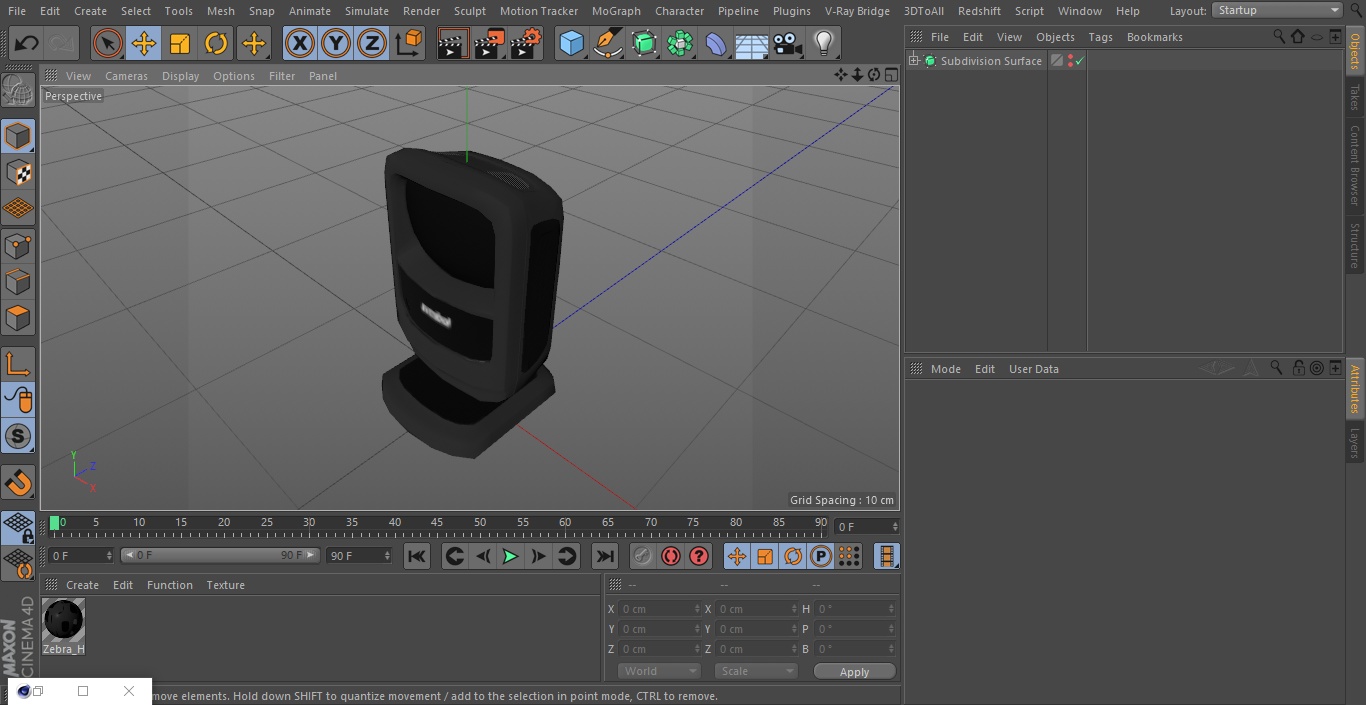Select Subdivision Surface object name

pyautogui.click(x=990, y=61)
